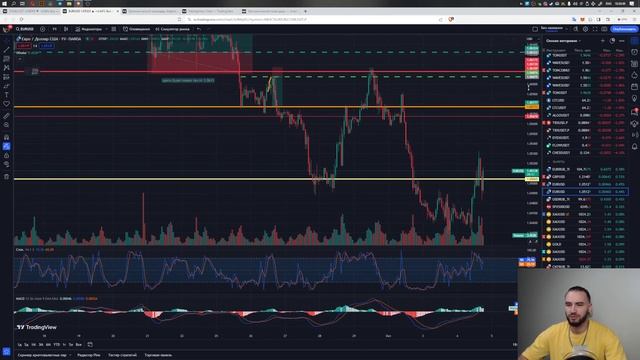640x360 pixels.
Task: Select GBPUSD row in watchlist
Action: (585, 177)
